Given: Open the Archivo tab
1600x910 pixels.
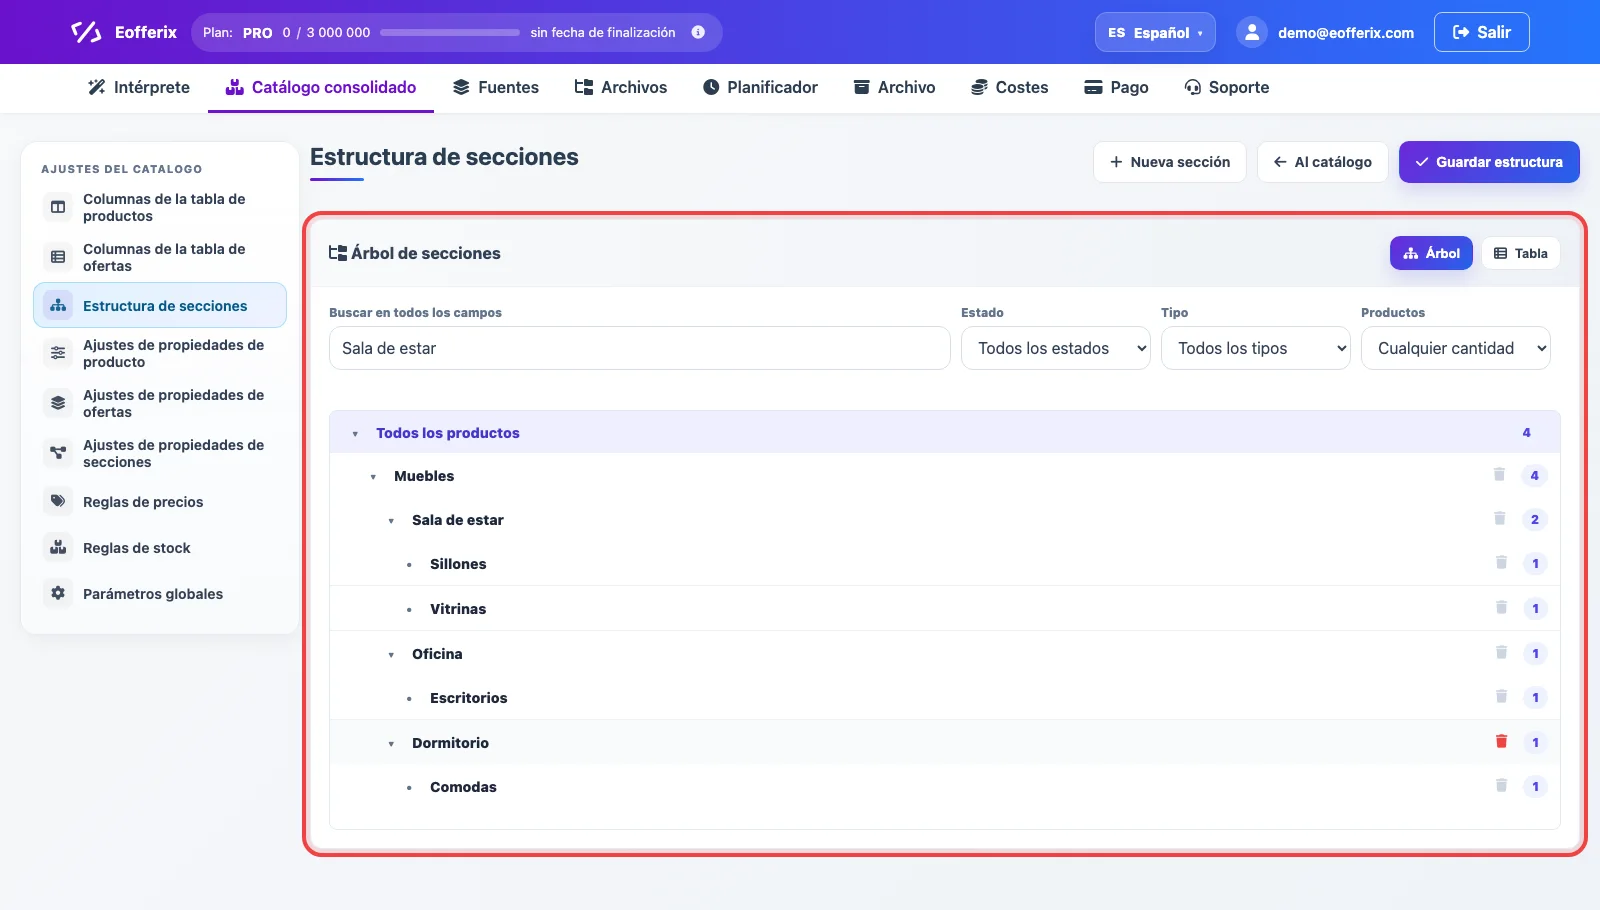Looking at the screenshot, I should pyautogui.click(x=894, y=87).
